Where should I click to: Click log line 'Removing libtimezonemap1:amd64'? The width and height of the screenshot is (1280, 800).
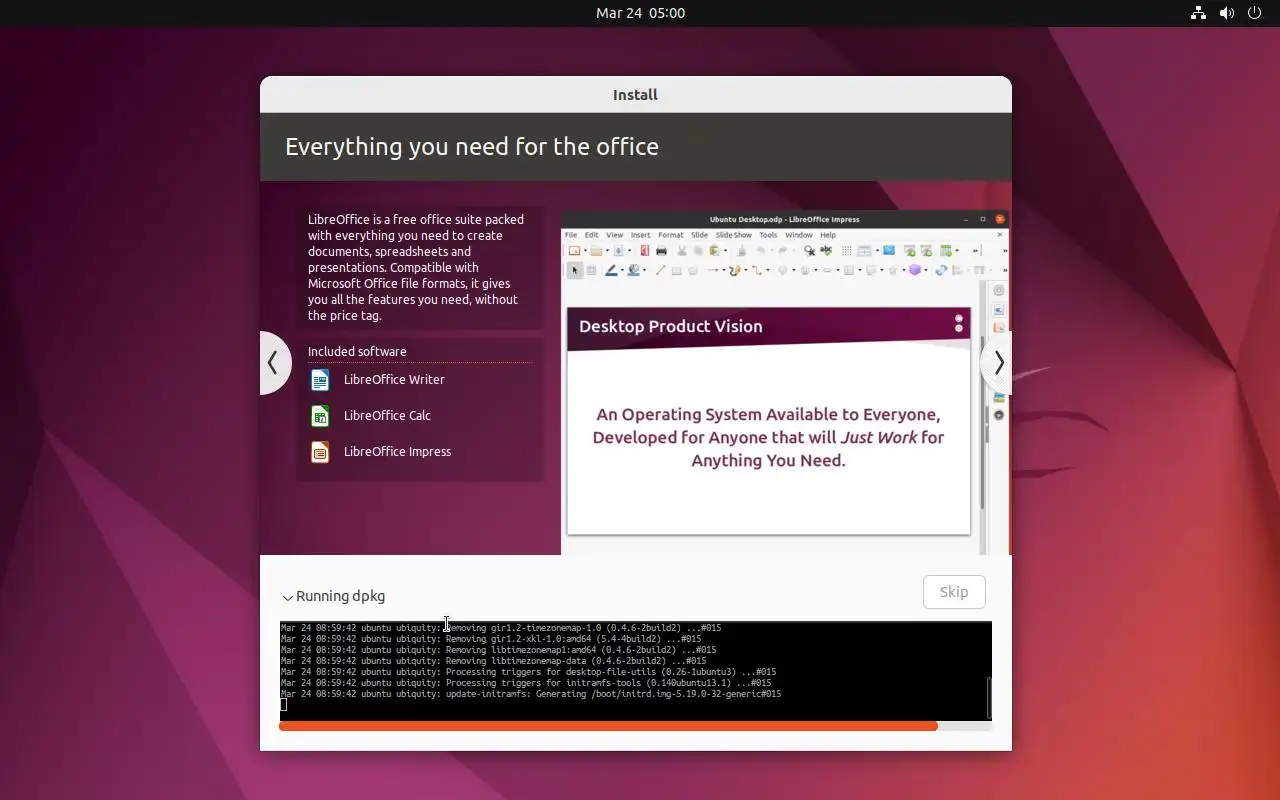(498, 650)
